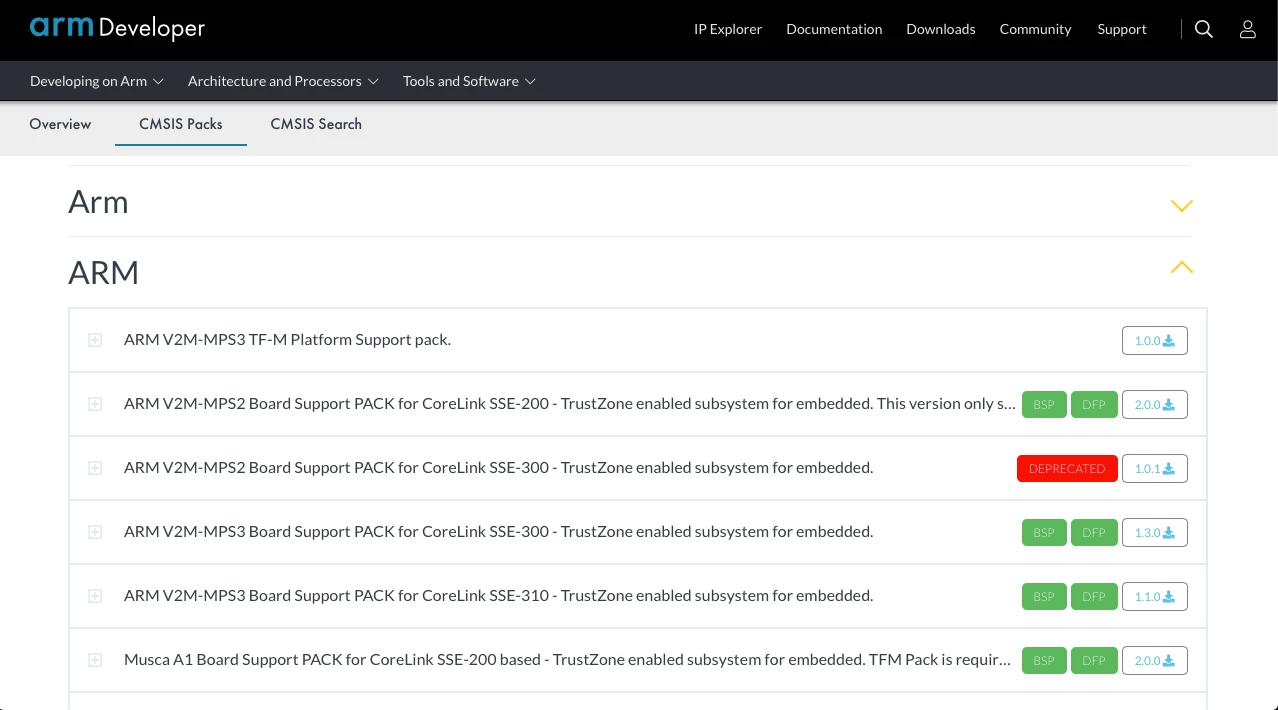Screen dimensions: 1278x710
Task: Expand the V2M-MPS3 SSE-310 pack row plus icon
Action: coord(95,596)
